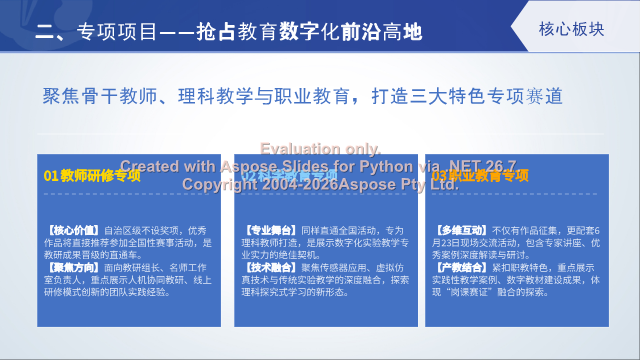The width and height of the screenshot is (640, 360).
Task: Click the 【核心价值】 paragraph in first card
Action: tap(128, 242)
